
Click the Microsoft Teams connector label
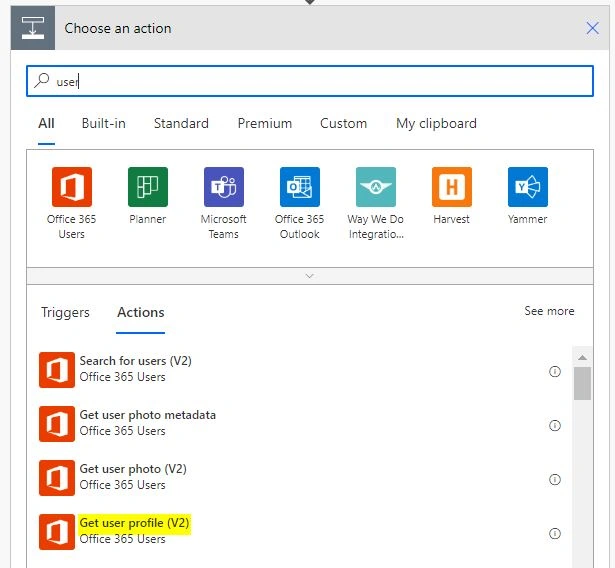pyautogui.click(x=224, y=226)
